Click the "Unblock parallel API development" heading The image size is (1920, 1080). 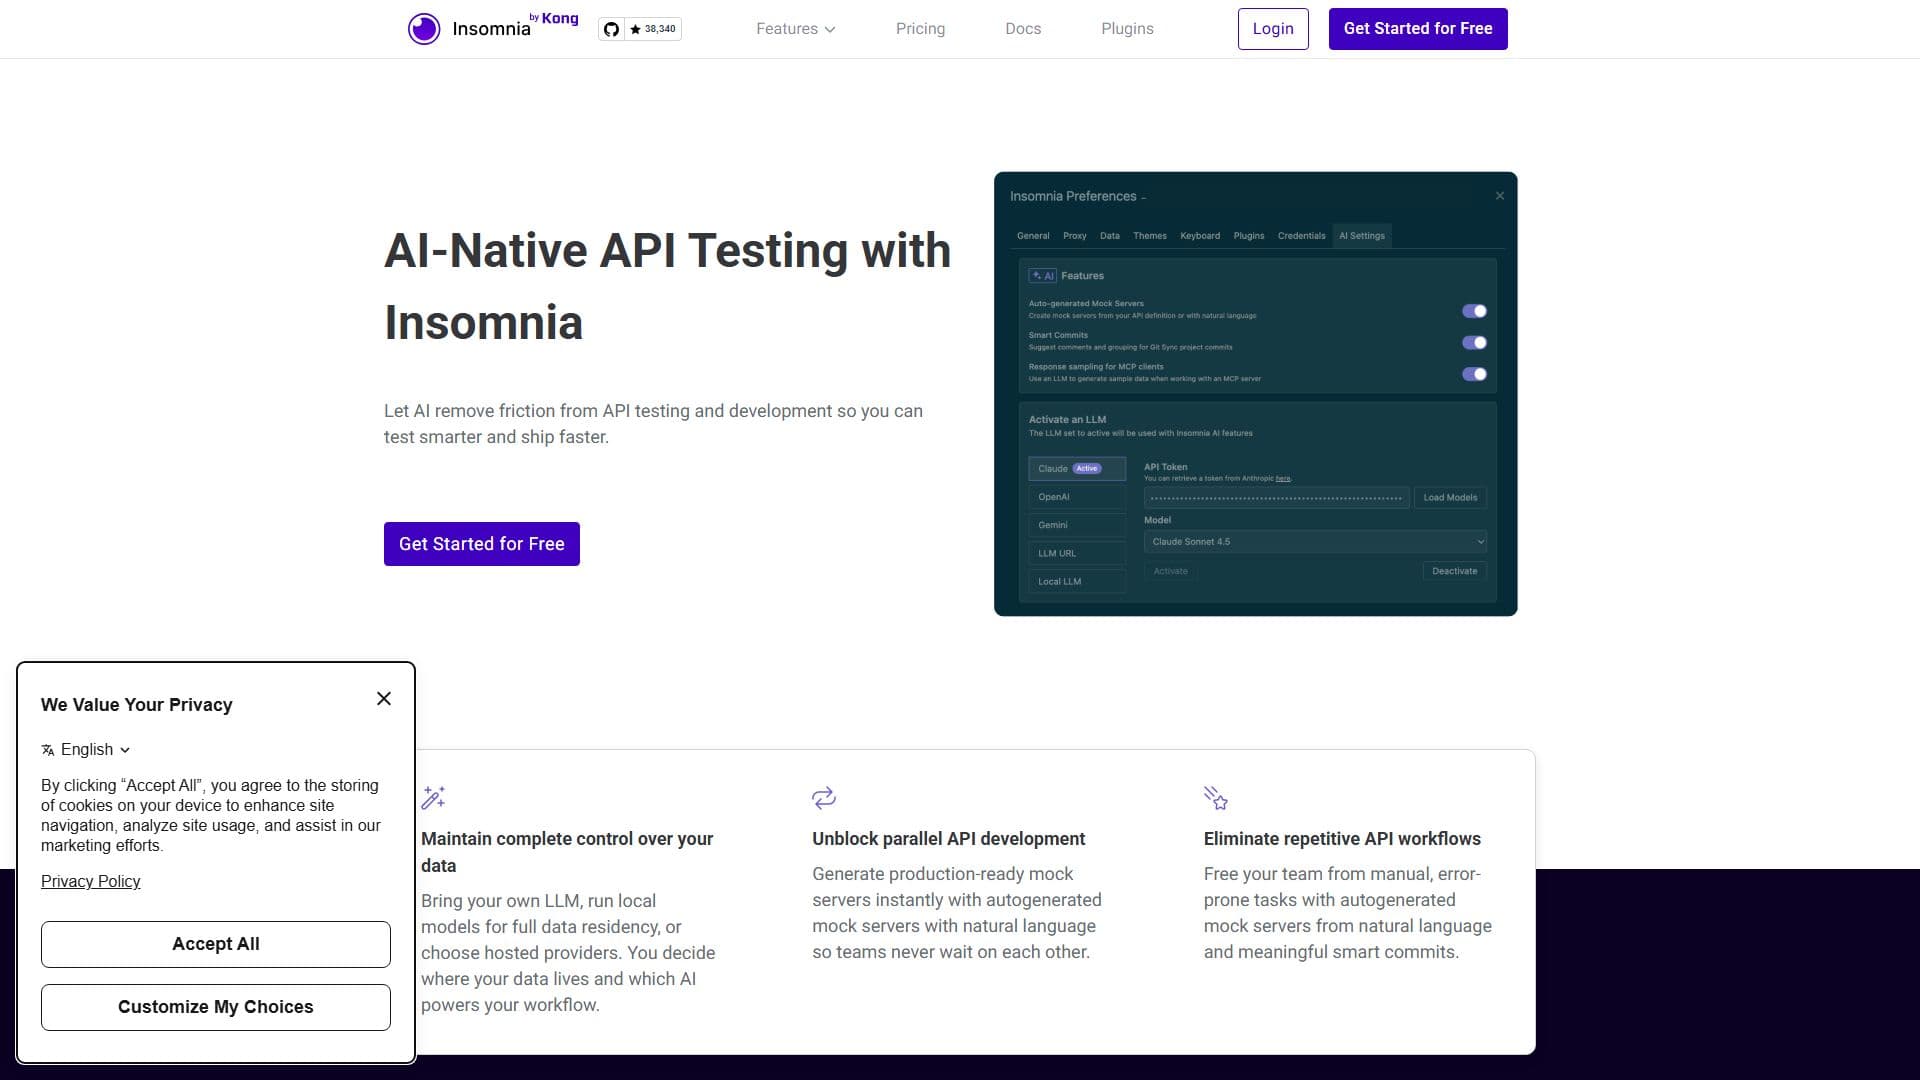tap(948, 839)
